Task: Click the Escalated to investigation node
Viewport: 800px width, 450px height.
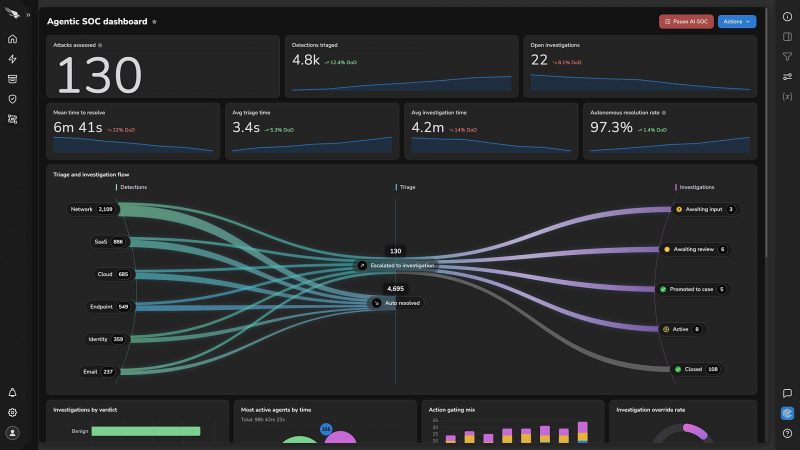Action: pos(396,265)
